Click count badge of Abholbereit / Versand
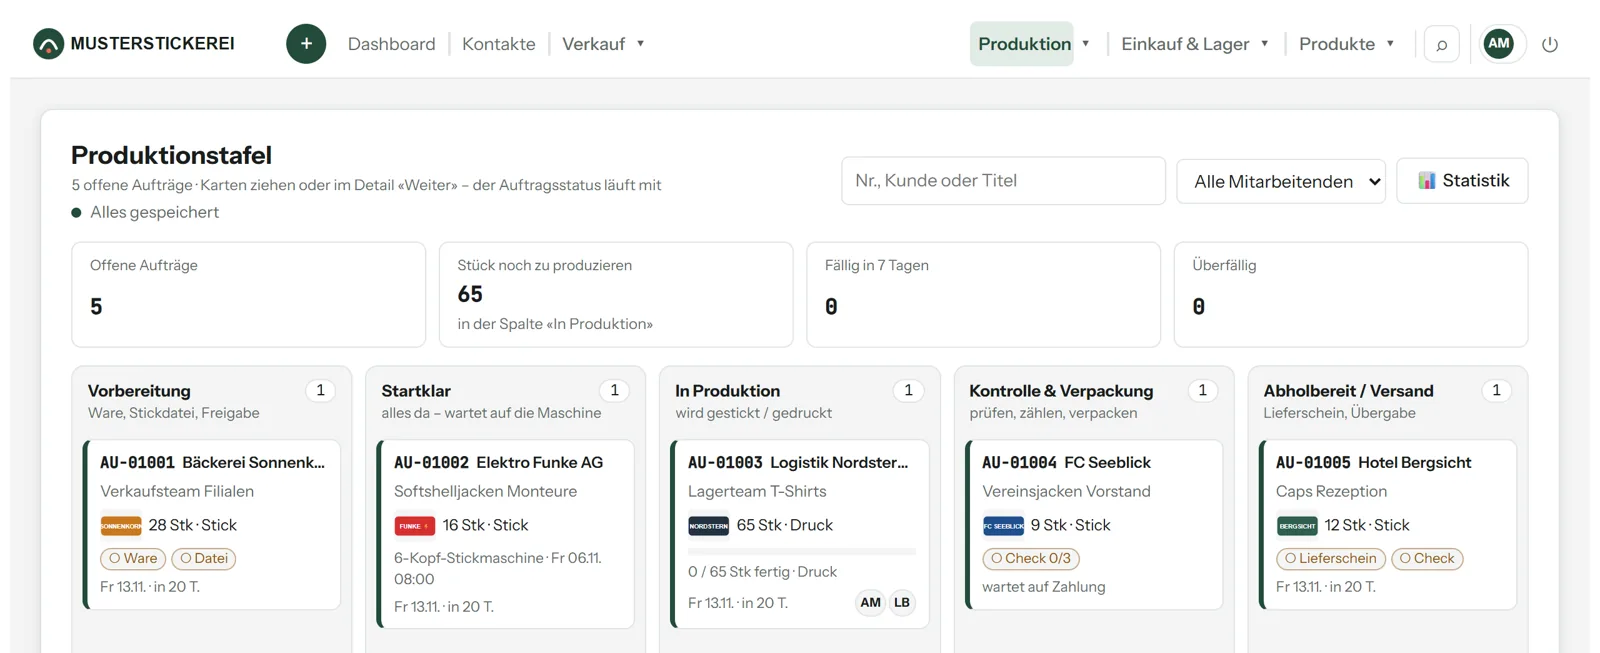Viewport: 1600px width, 653px height. (1497, 390)
